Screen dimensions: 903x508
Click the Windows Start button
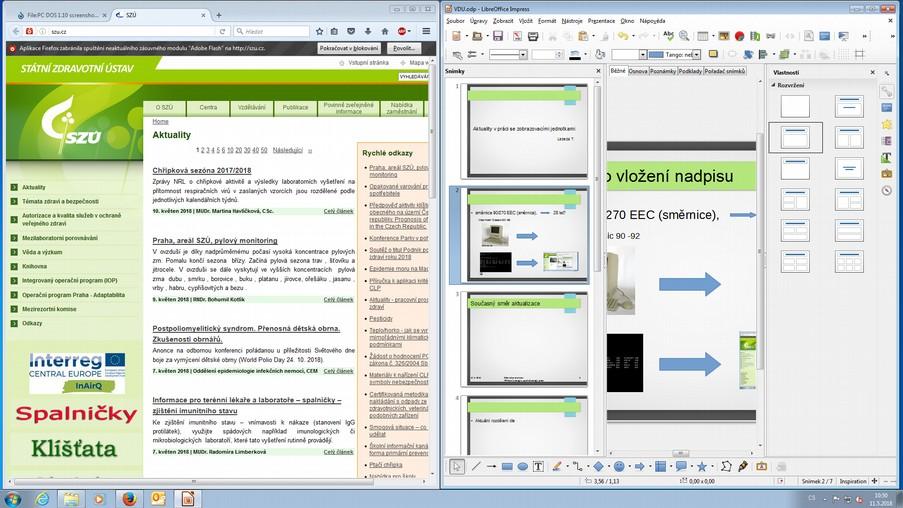12,499
